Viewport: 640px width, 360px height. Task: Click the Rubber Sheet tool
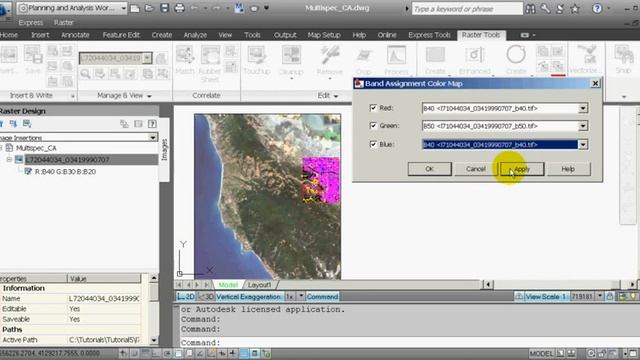pyautogui.click(x=210, y=64)
